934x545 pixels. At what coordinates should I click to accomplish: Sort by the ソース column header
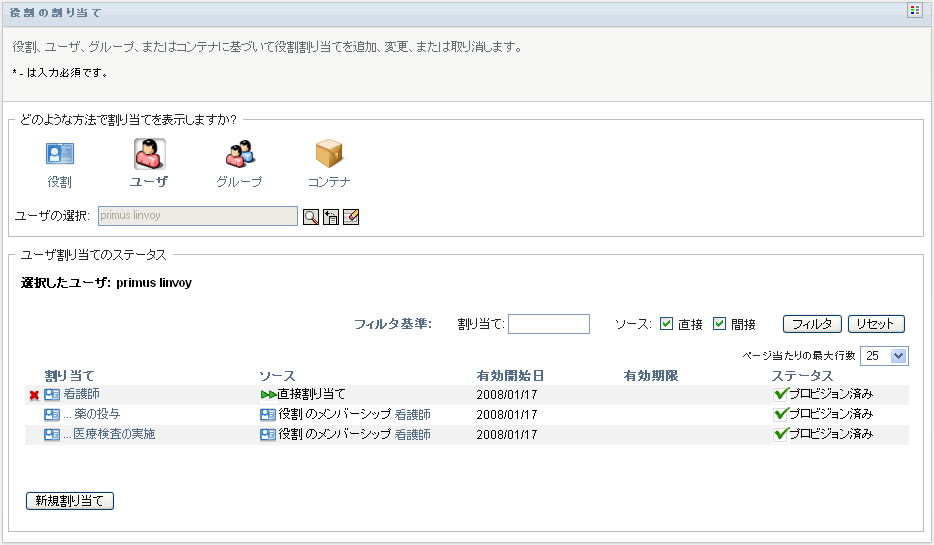[277, 376]
